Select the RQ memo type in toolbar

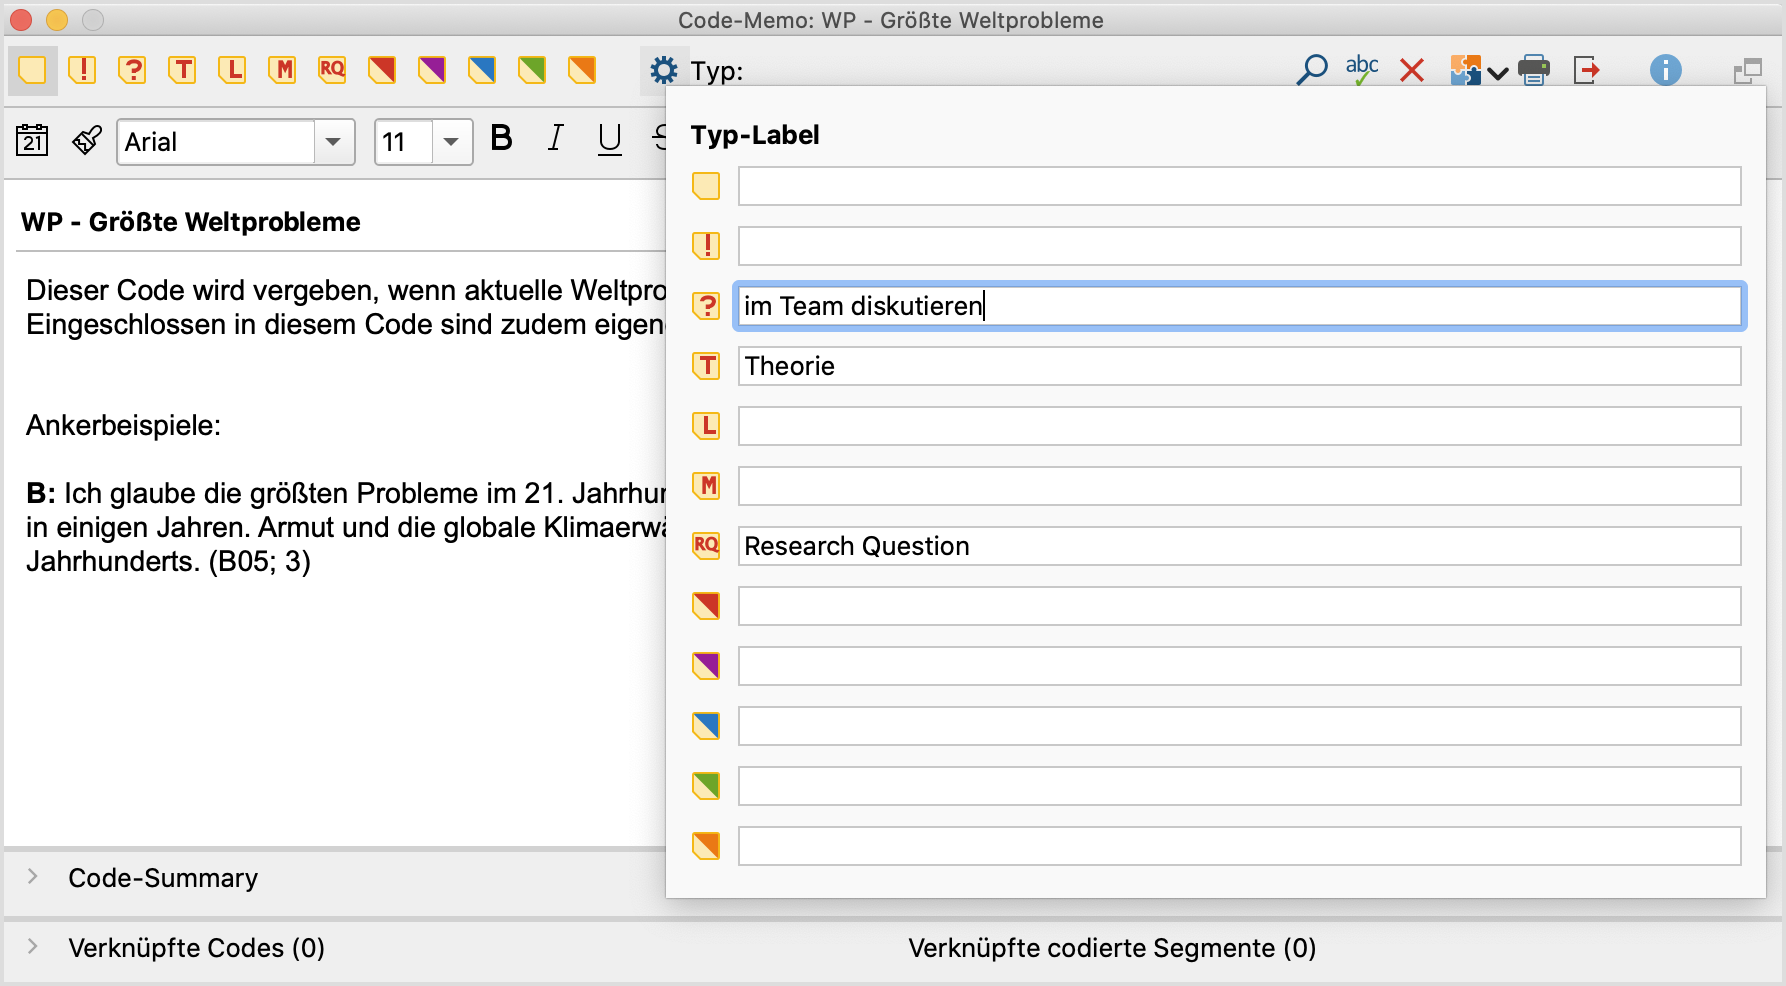coord(332,70)
